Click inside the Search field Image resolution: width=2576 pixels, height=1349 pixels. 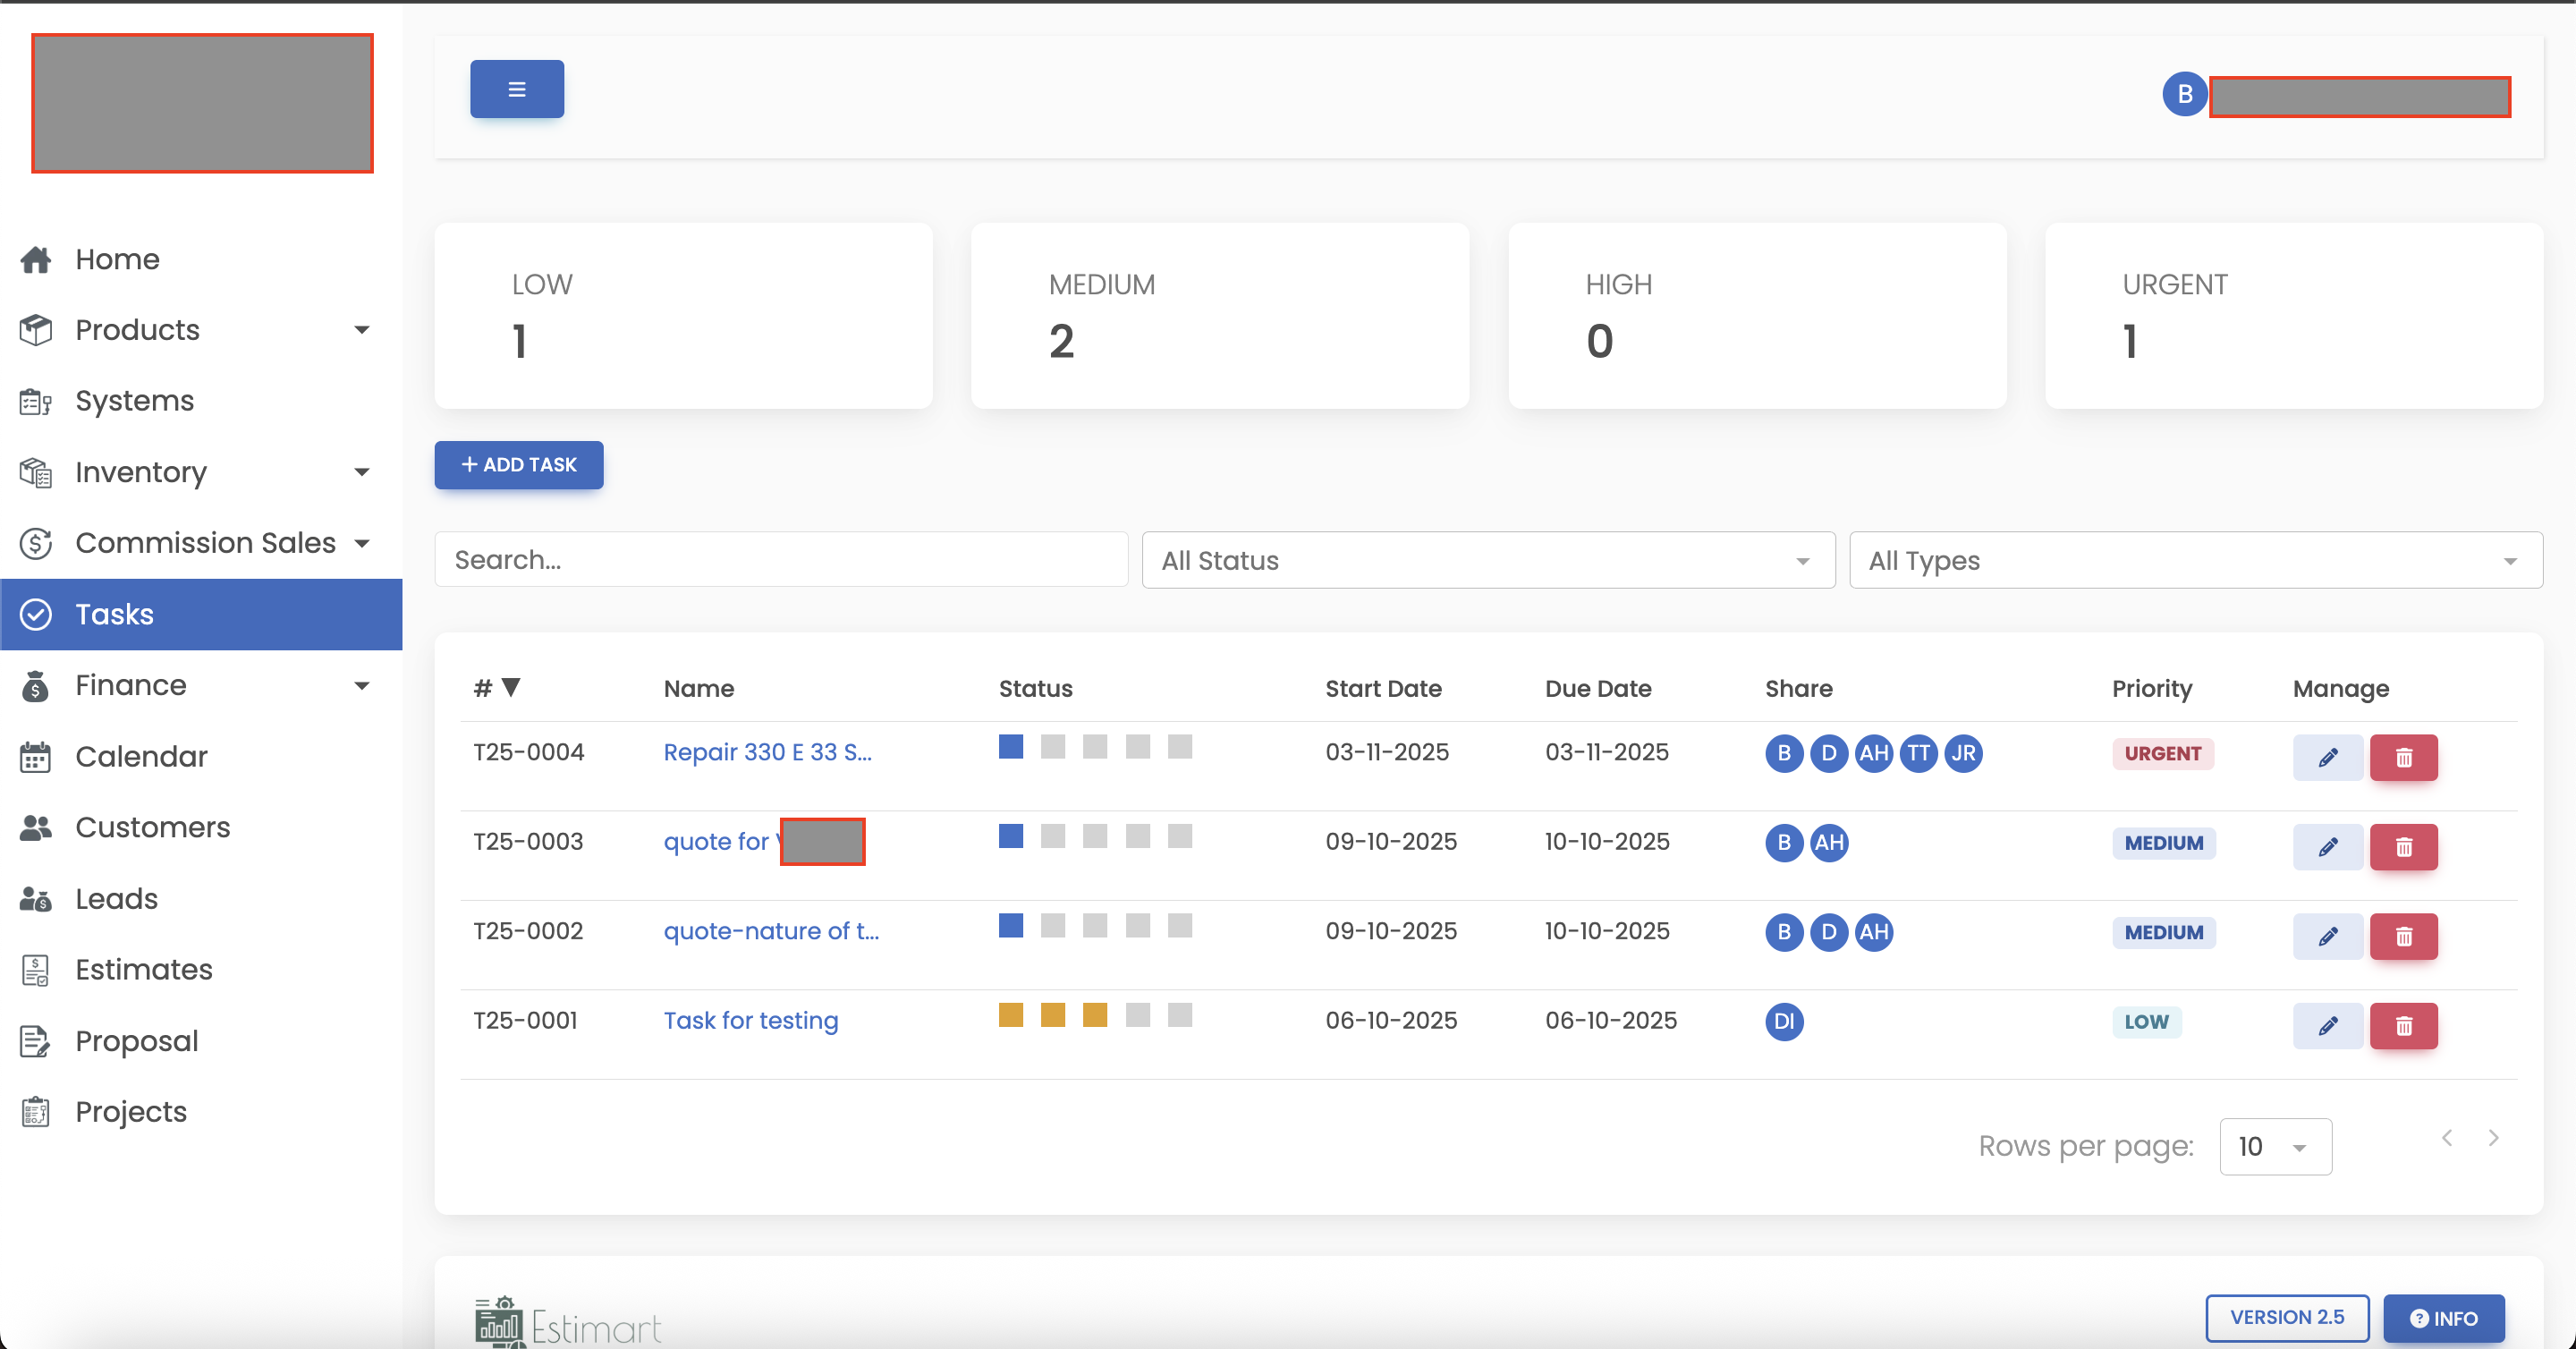(x=781, y=559)
